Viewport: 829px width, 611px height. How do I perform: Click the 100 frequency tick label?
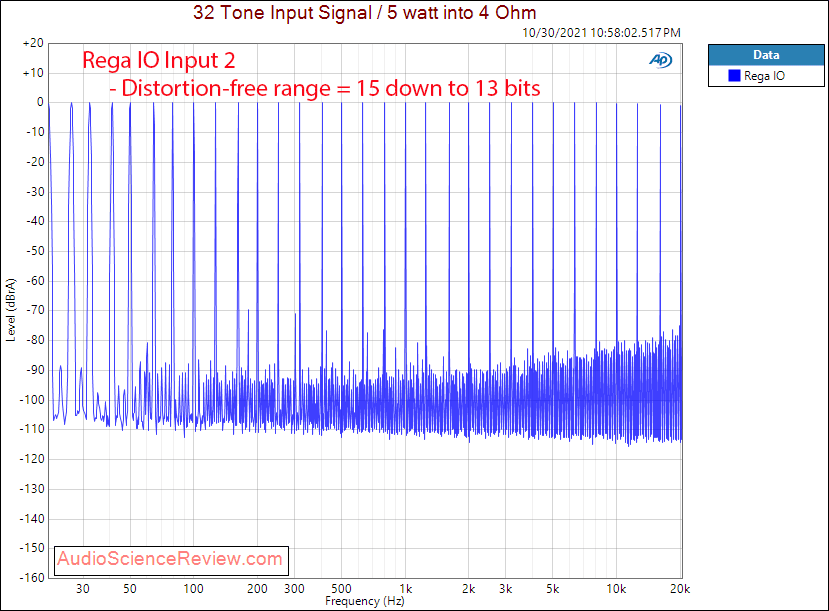(194, 589)
